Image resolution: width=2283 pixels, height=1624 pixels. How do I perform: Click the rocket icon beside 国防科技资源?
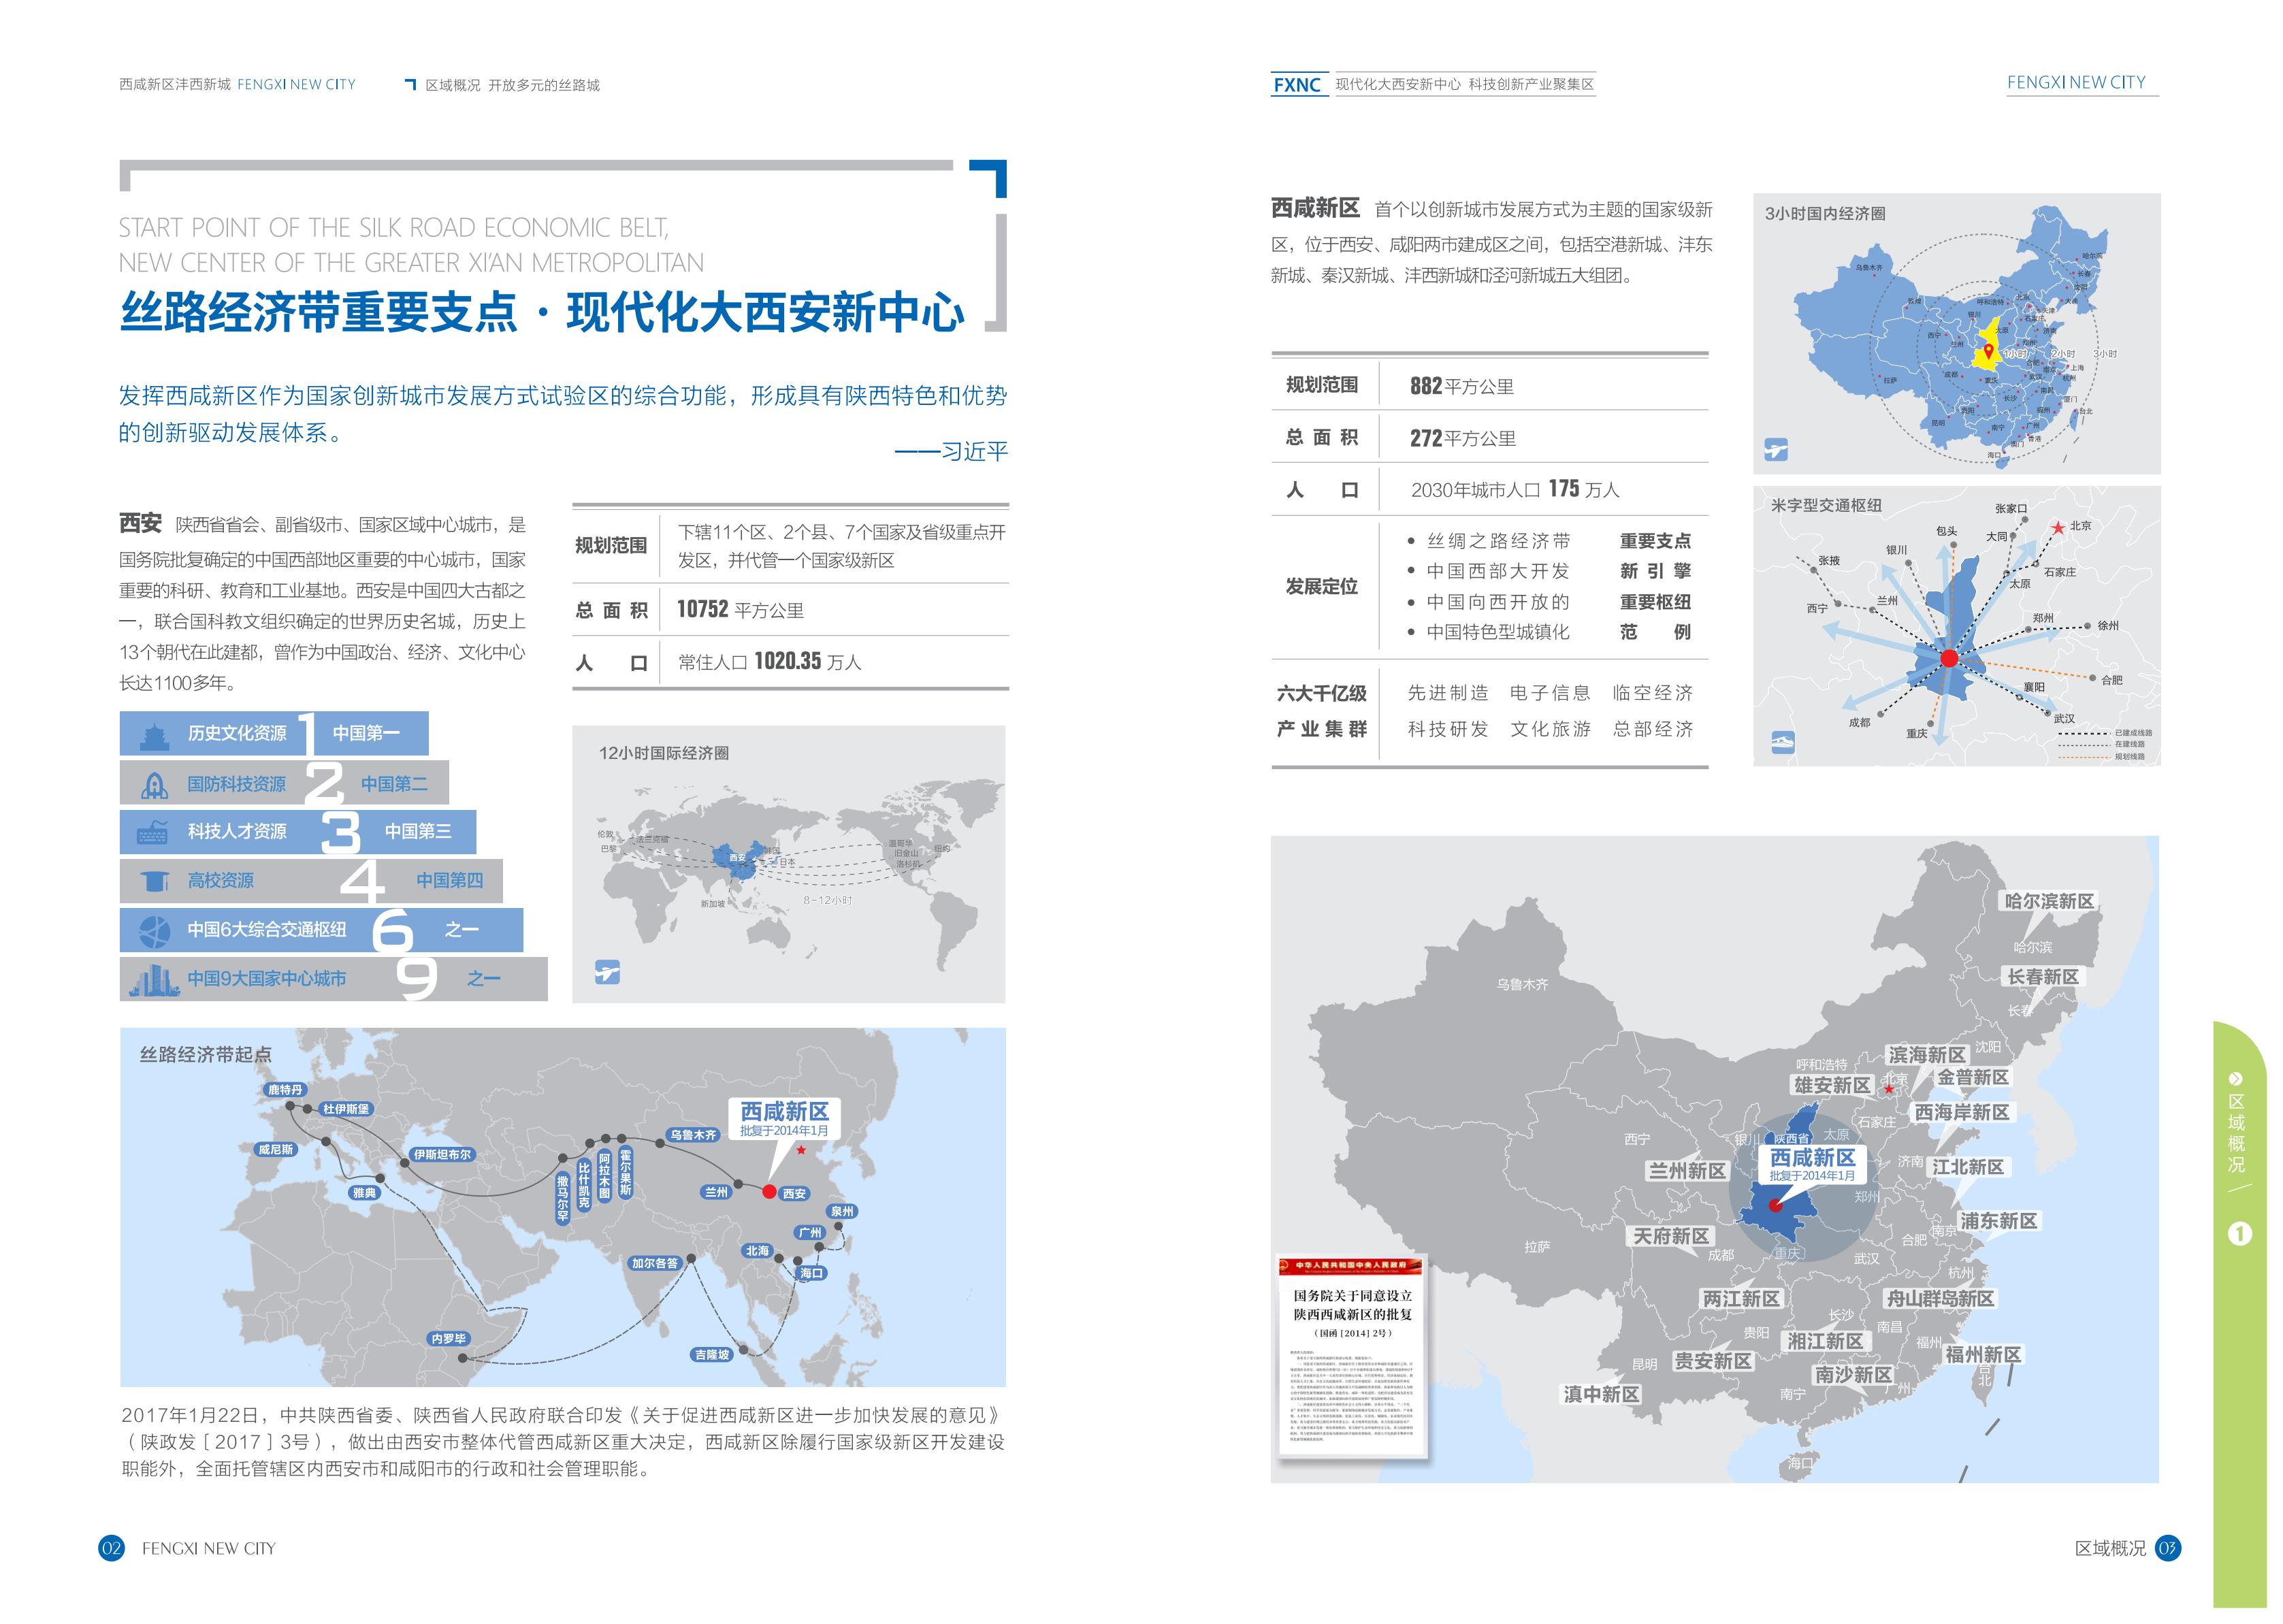[154, 785]
